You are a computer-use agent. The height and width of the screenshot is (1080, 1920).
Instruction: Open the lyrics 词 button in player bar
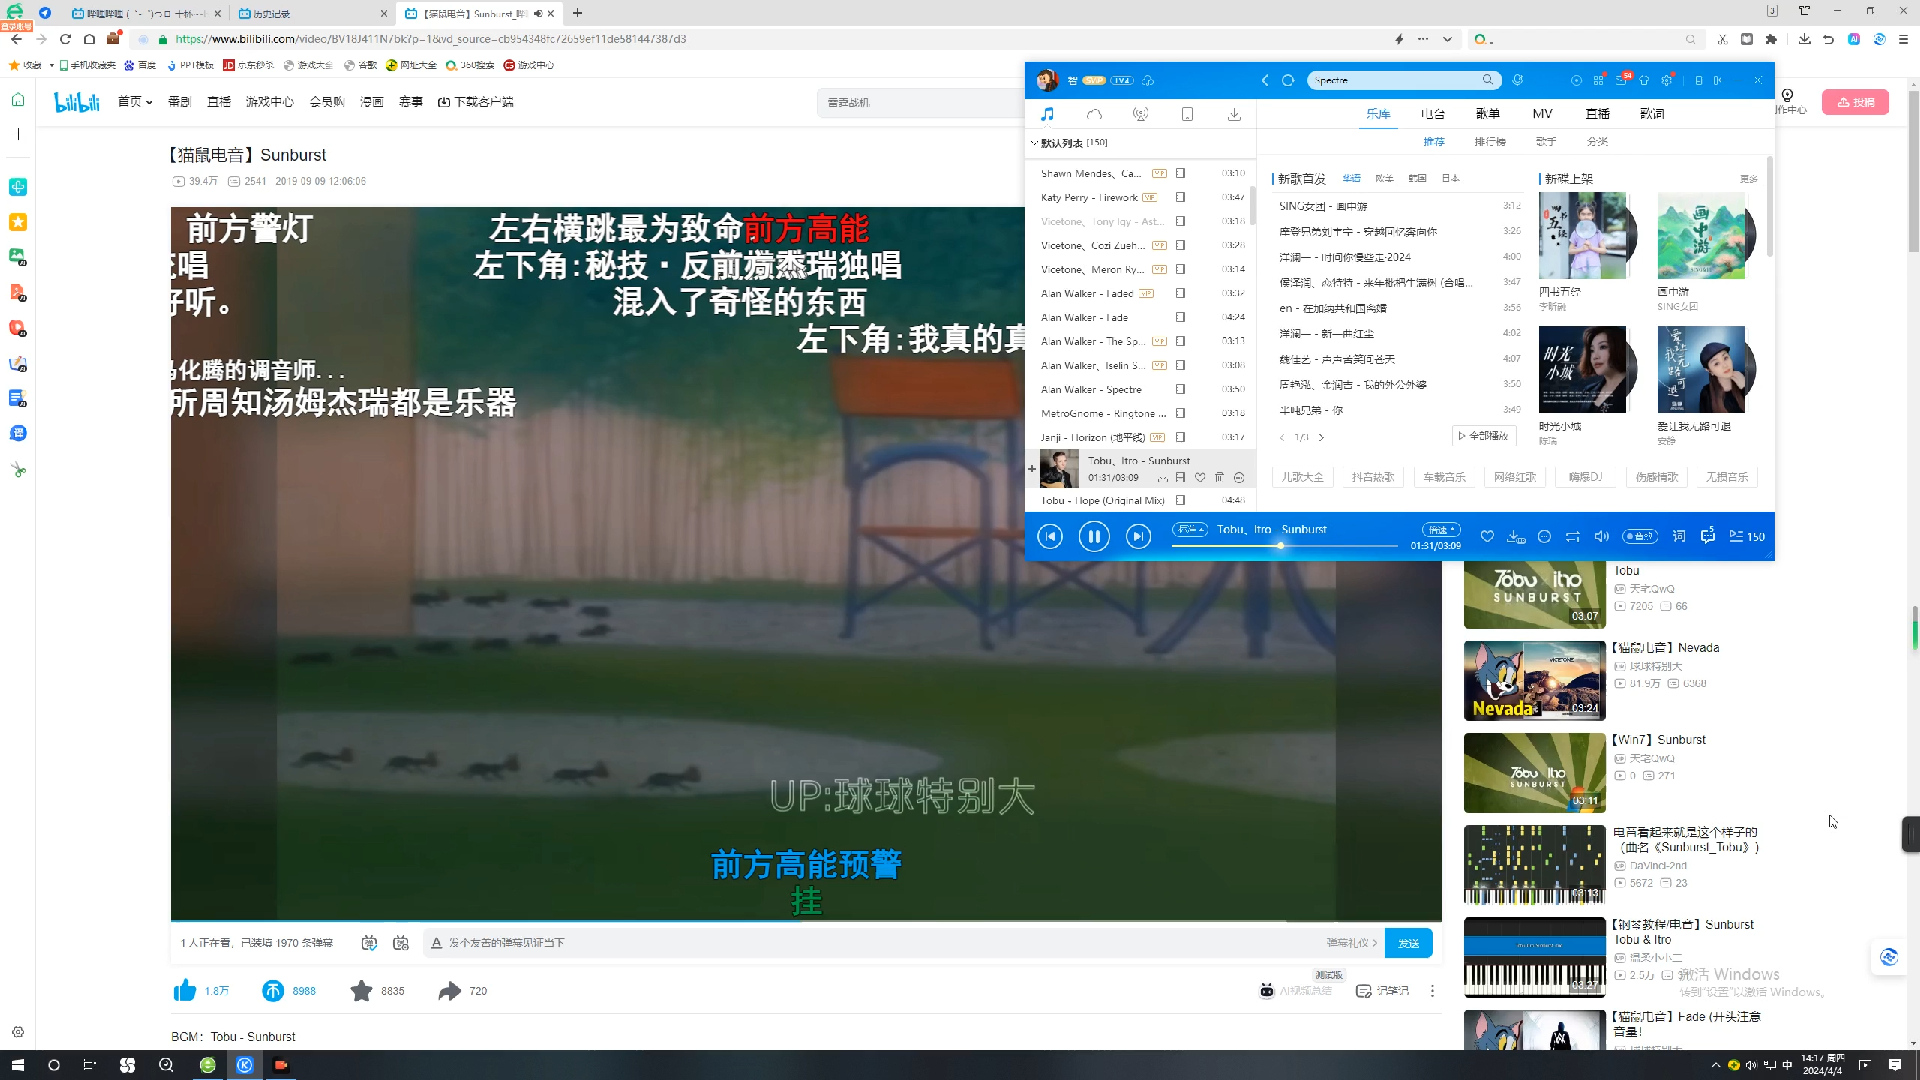click(1679, 537)
